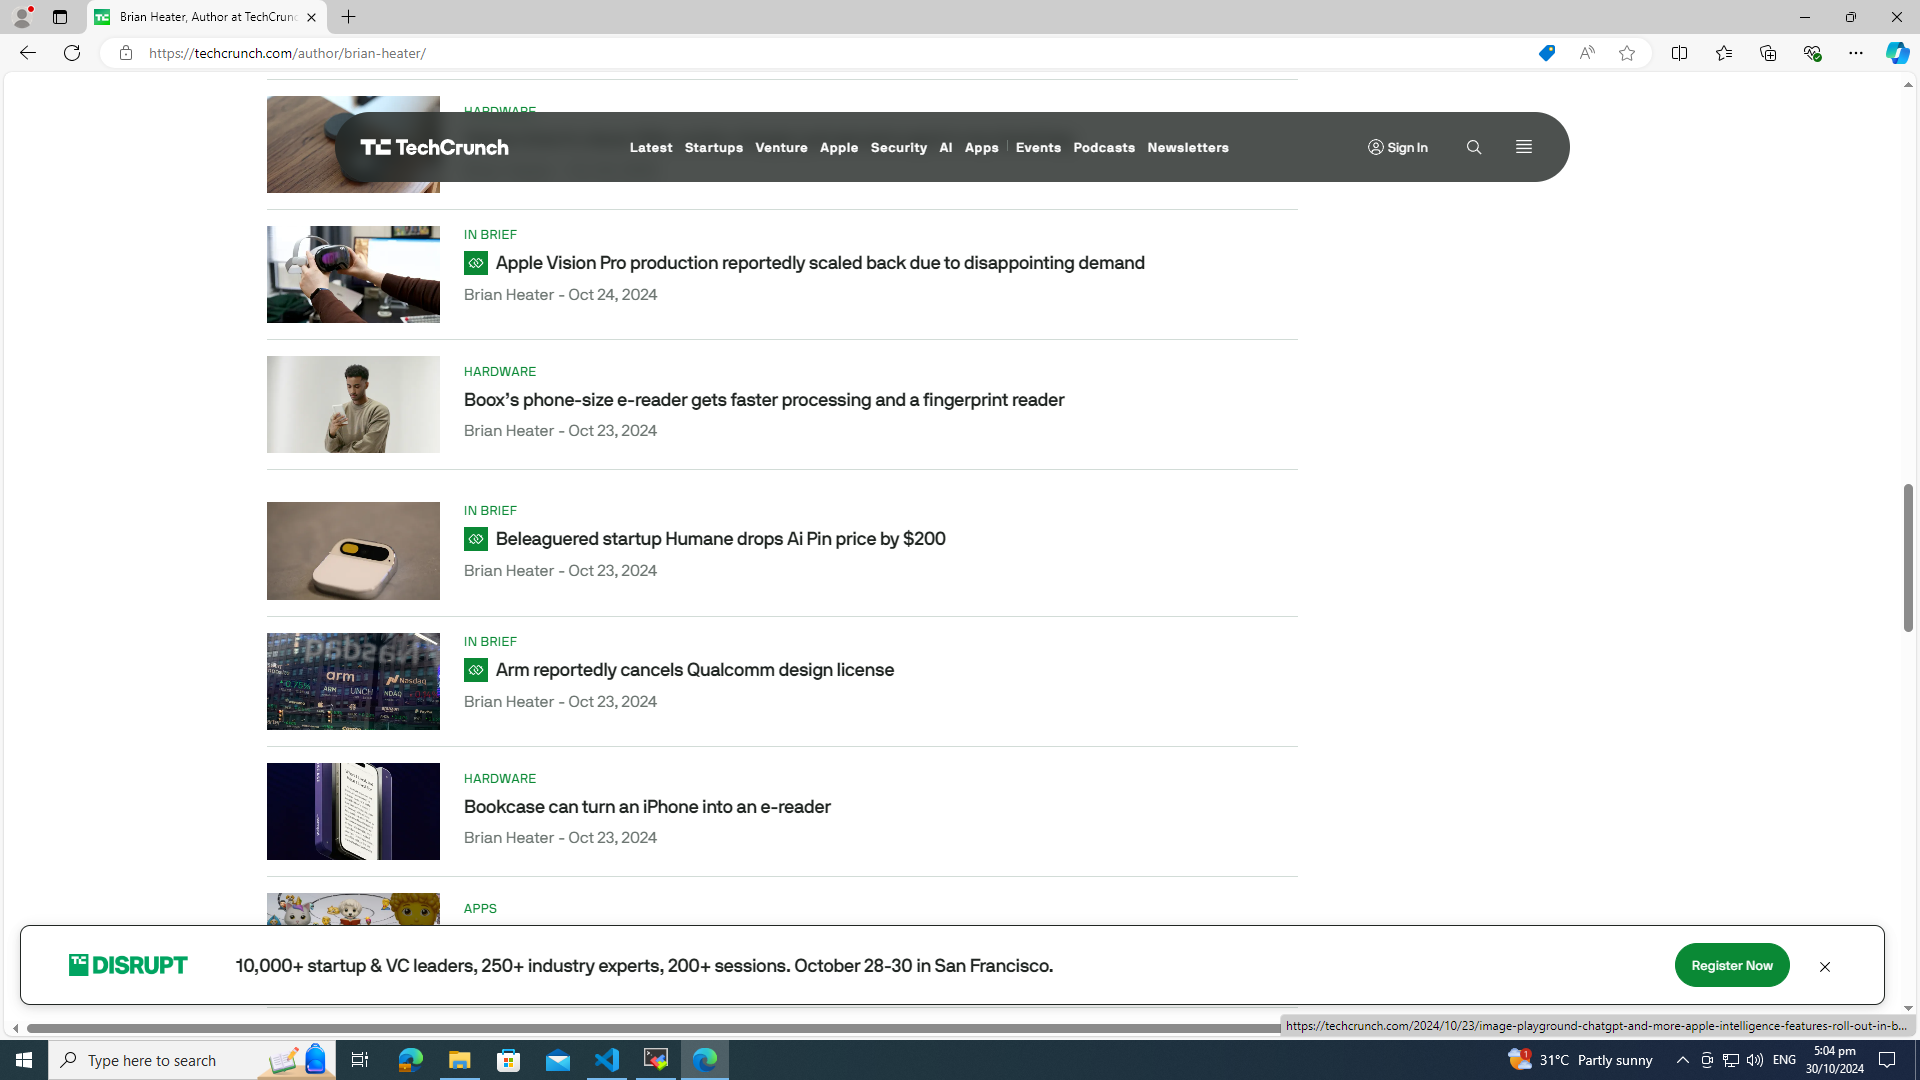Select the Security menu item
Image resolution: width=1920 pixels, height=1080 pixels.
tap(898, 147)
